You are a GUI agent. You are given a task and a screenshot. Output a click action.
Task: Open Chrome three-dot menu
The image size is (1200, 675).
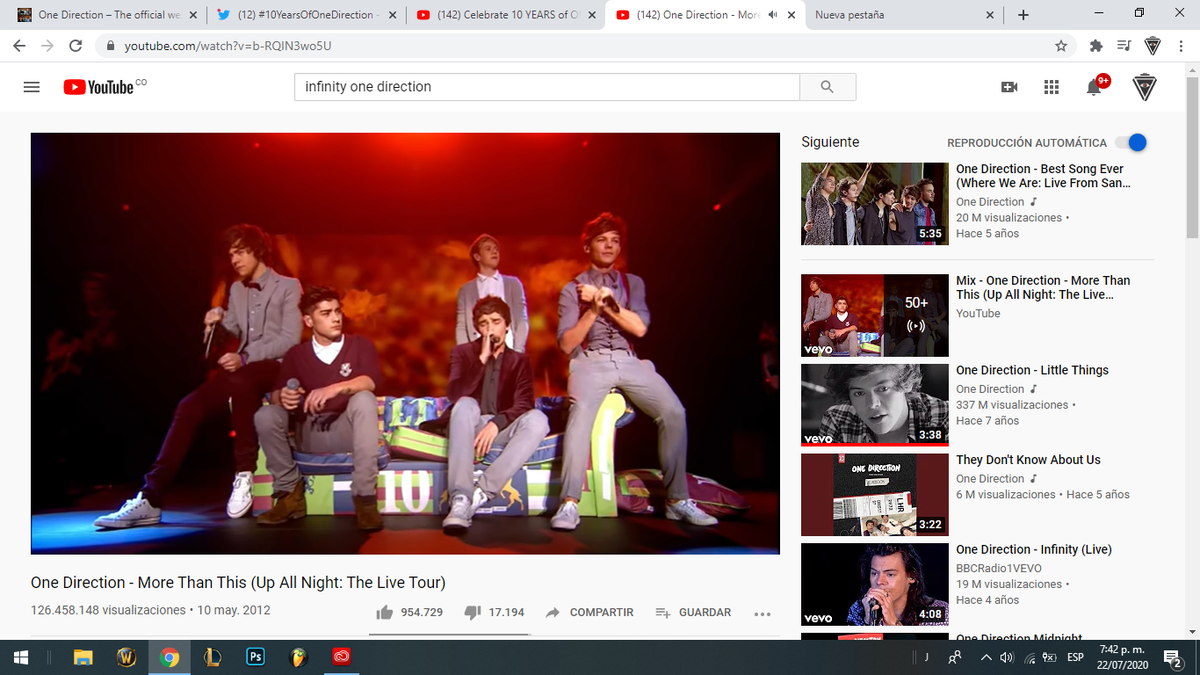(1180, 46)
